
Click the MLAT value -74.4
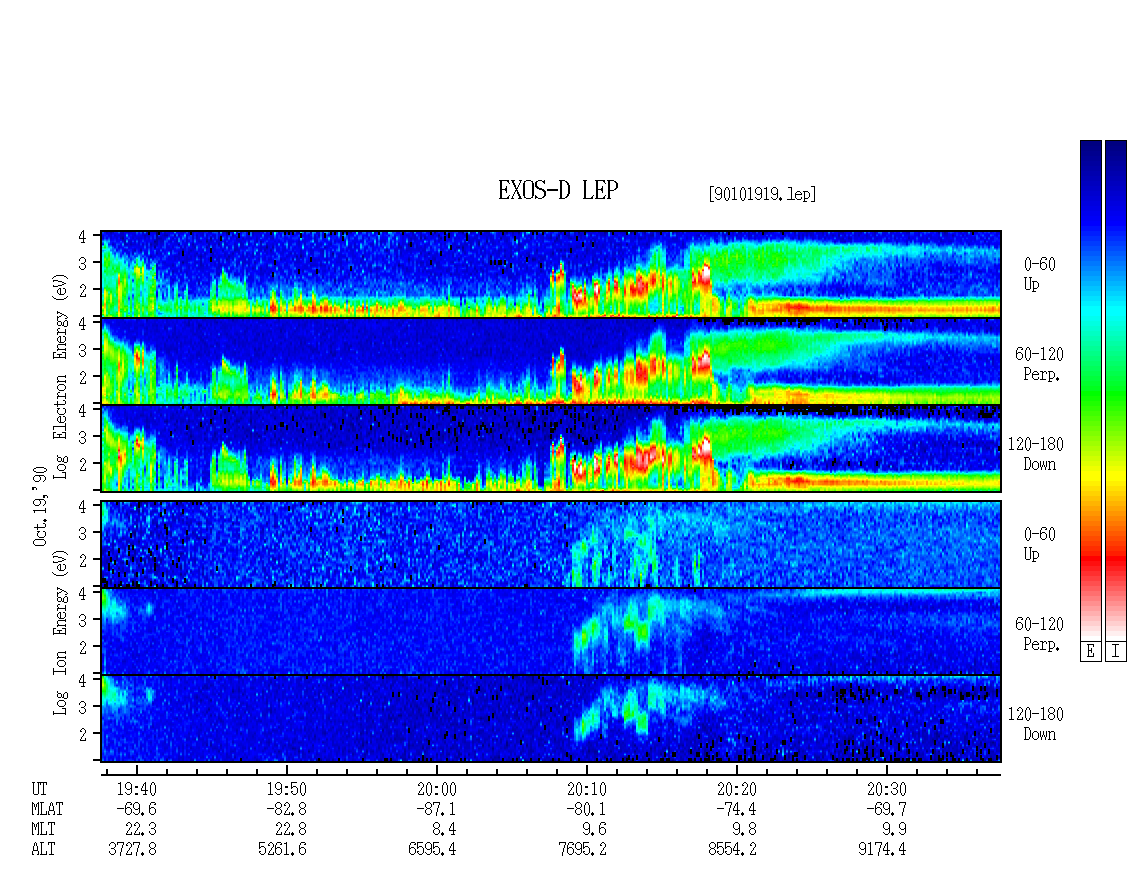pyautogui.click(x=737, y=809)
